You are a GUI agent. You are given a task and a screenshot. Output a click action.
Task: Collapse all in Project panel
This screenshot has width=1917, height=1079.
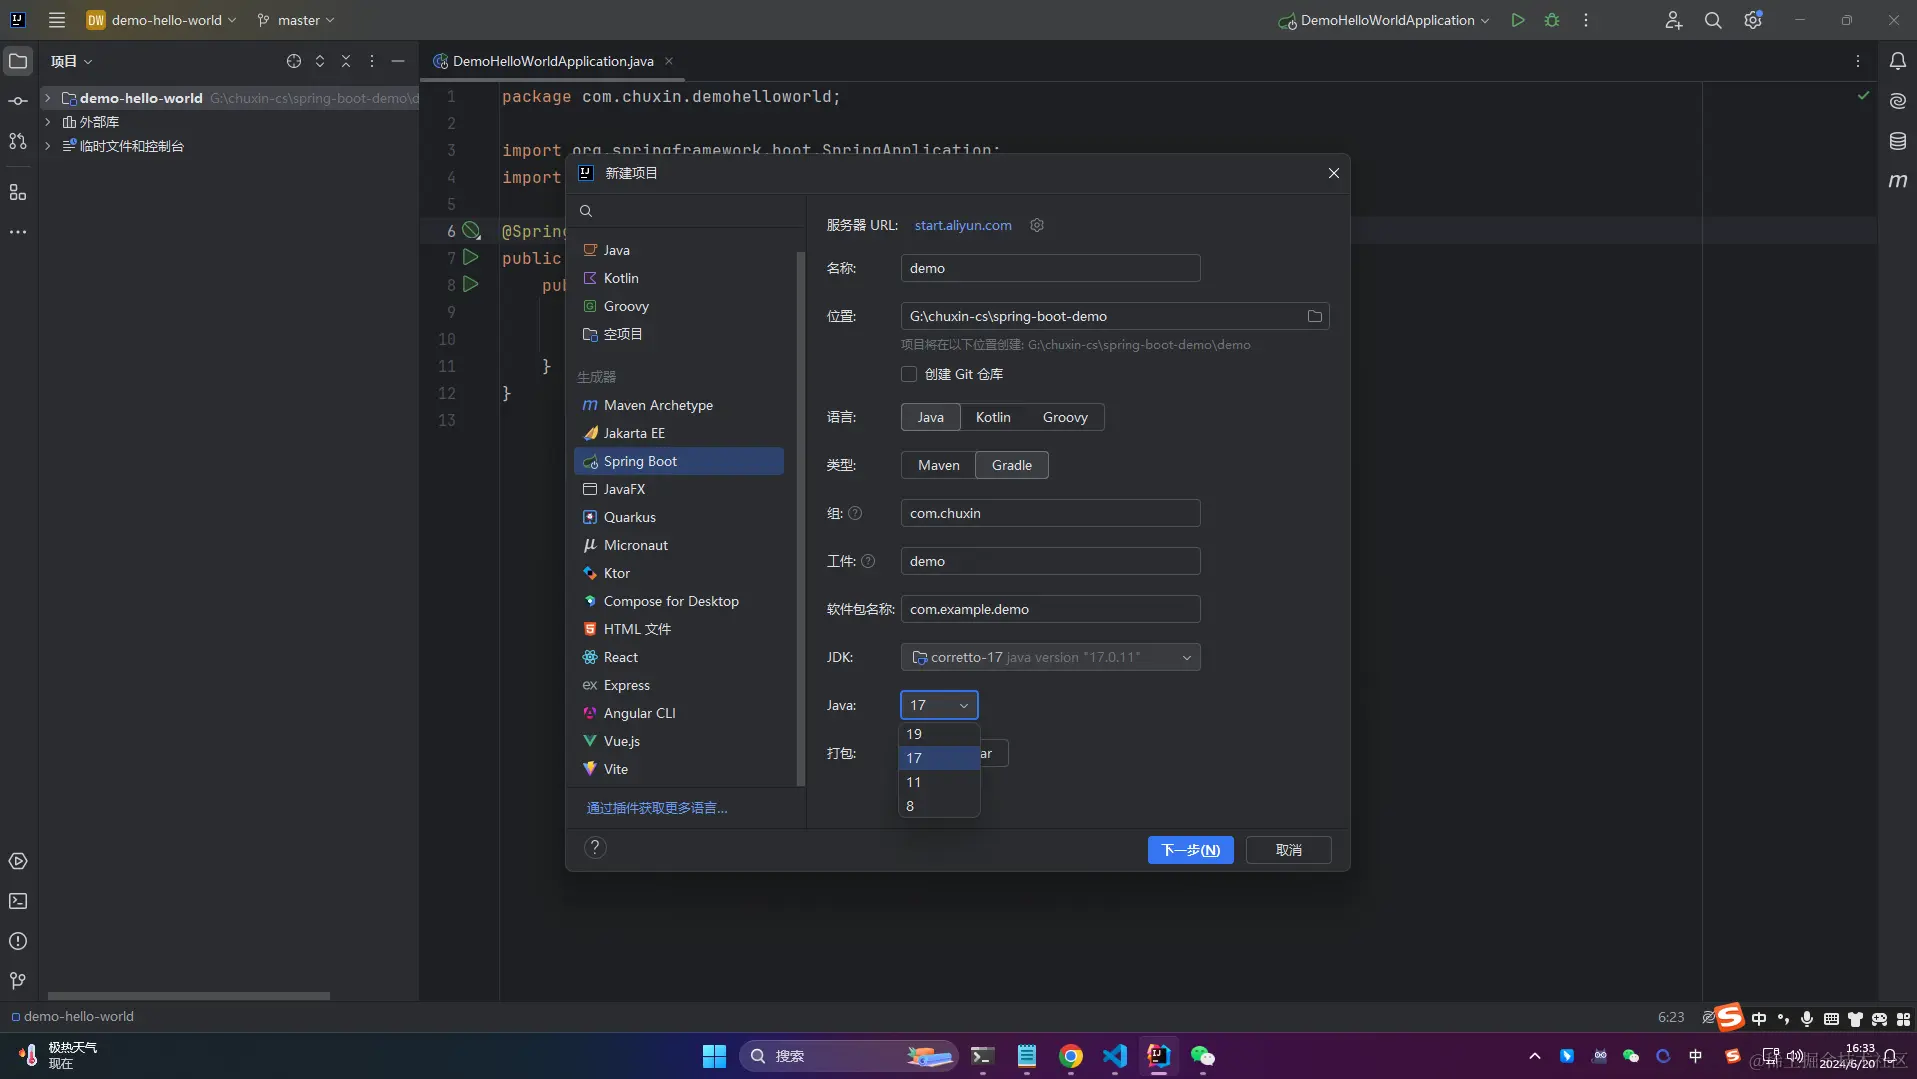(345, 61)
